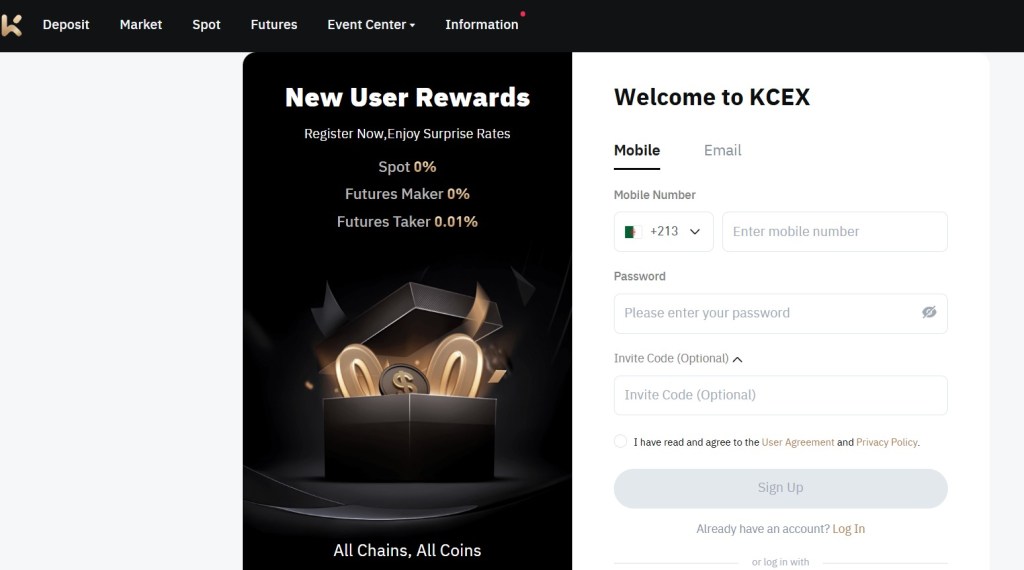
Task: Toggle password visibility eye icon
Action: (x=929, y=313)
